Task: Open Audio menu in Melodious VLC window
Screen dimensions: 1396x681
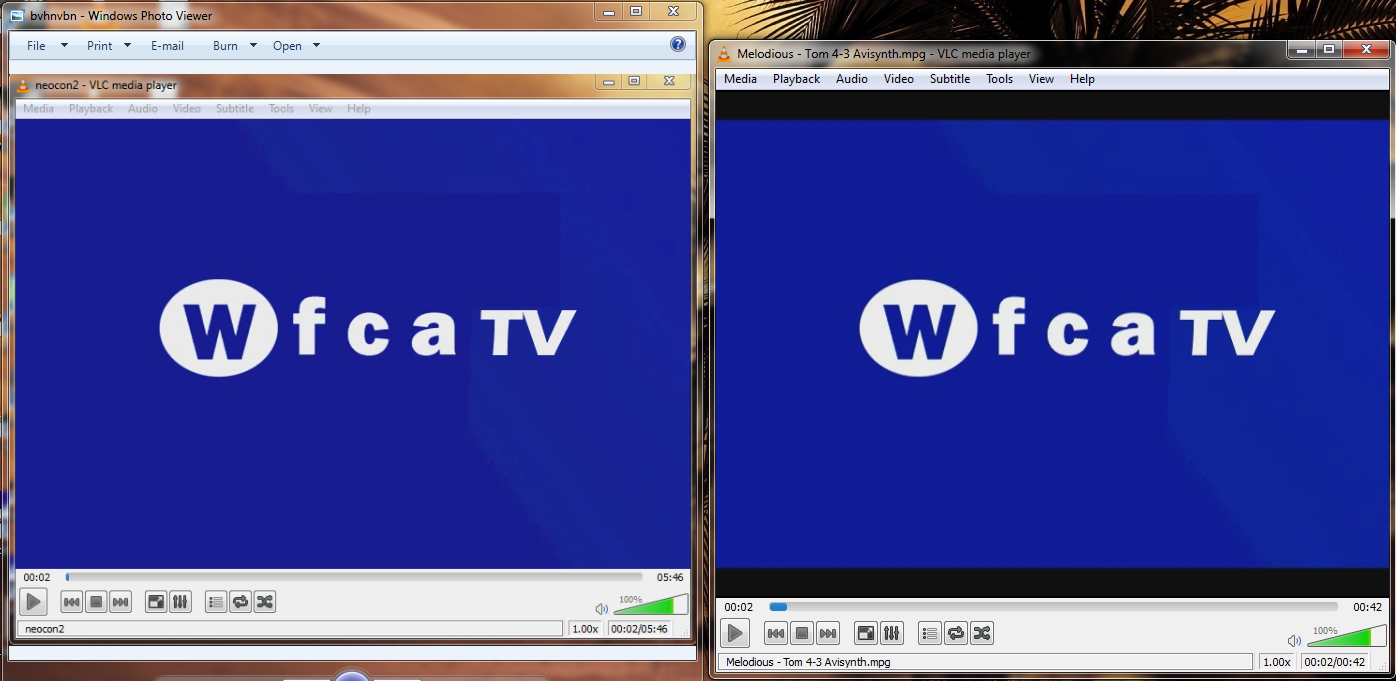Action: coord(852,79)
